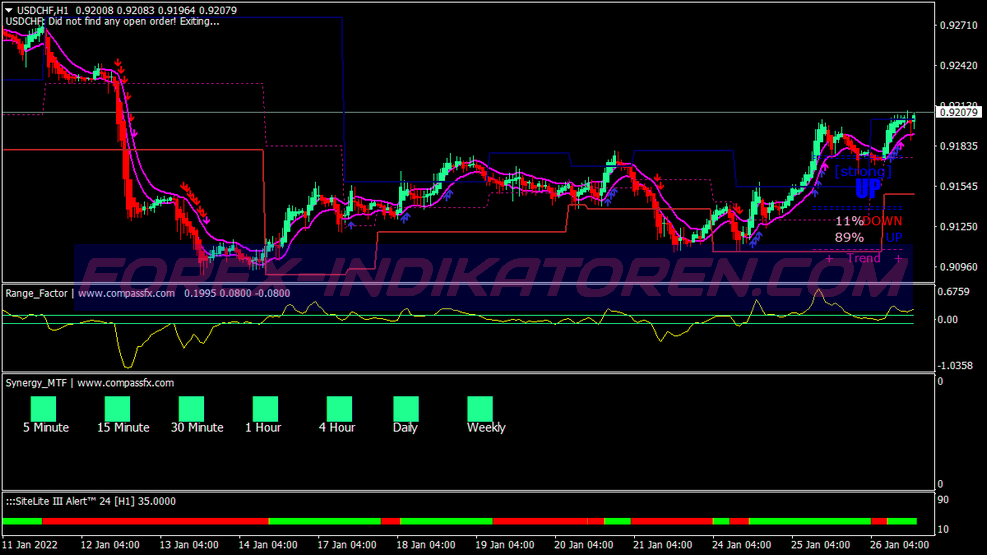Click the 0.91545 price axis label

[x=958, y=186]
